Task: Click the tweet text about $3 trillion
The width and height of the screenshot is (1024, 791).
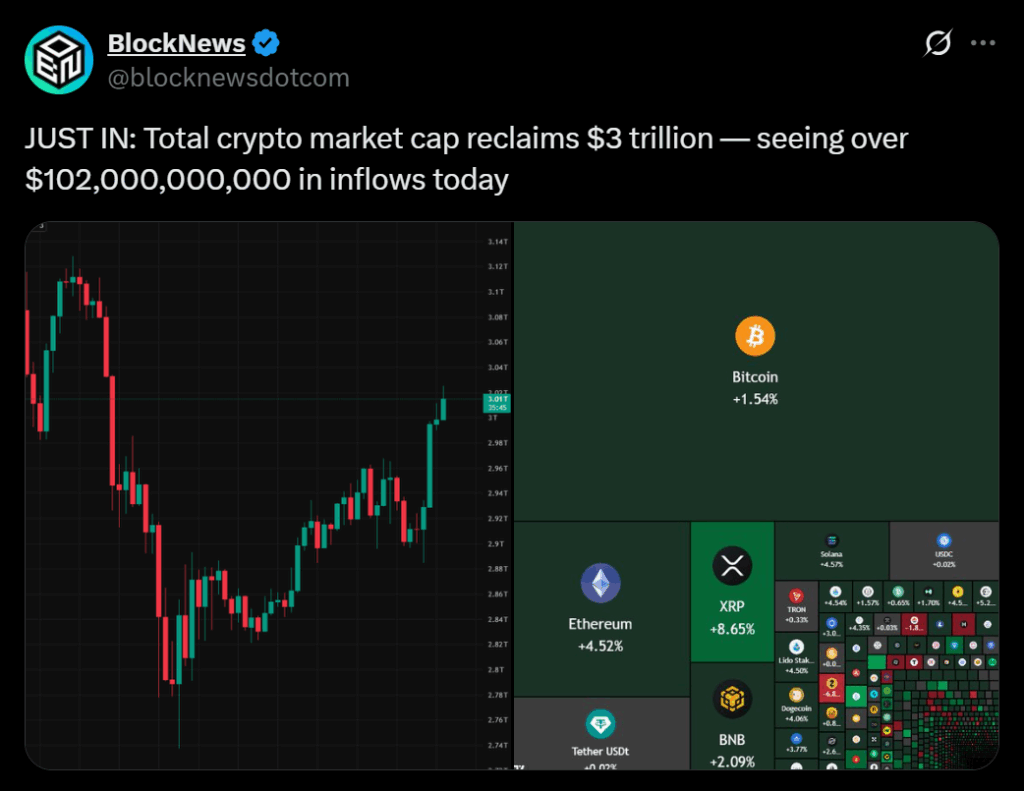Action: 467,159
